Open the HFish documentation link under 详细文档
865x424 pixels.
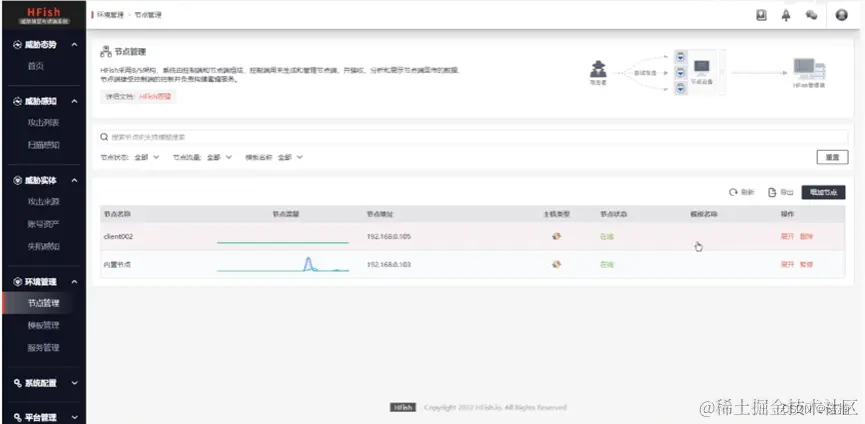(x=156, y=96)
